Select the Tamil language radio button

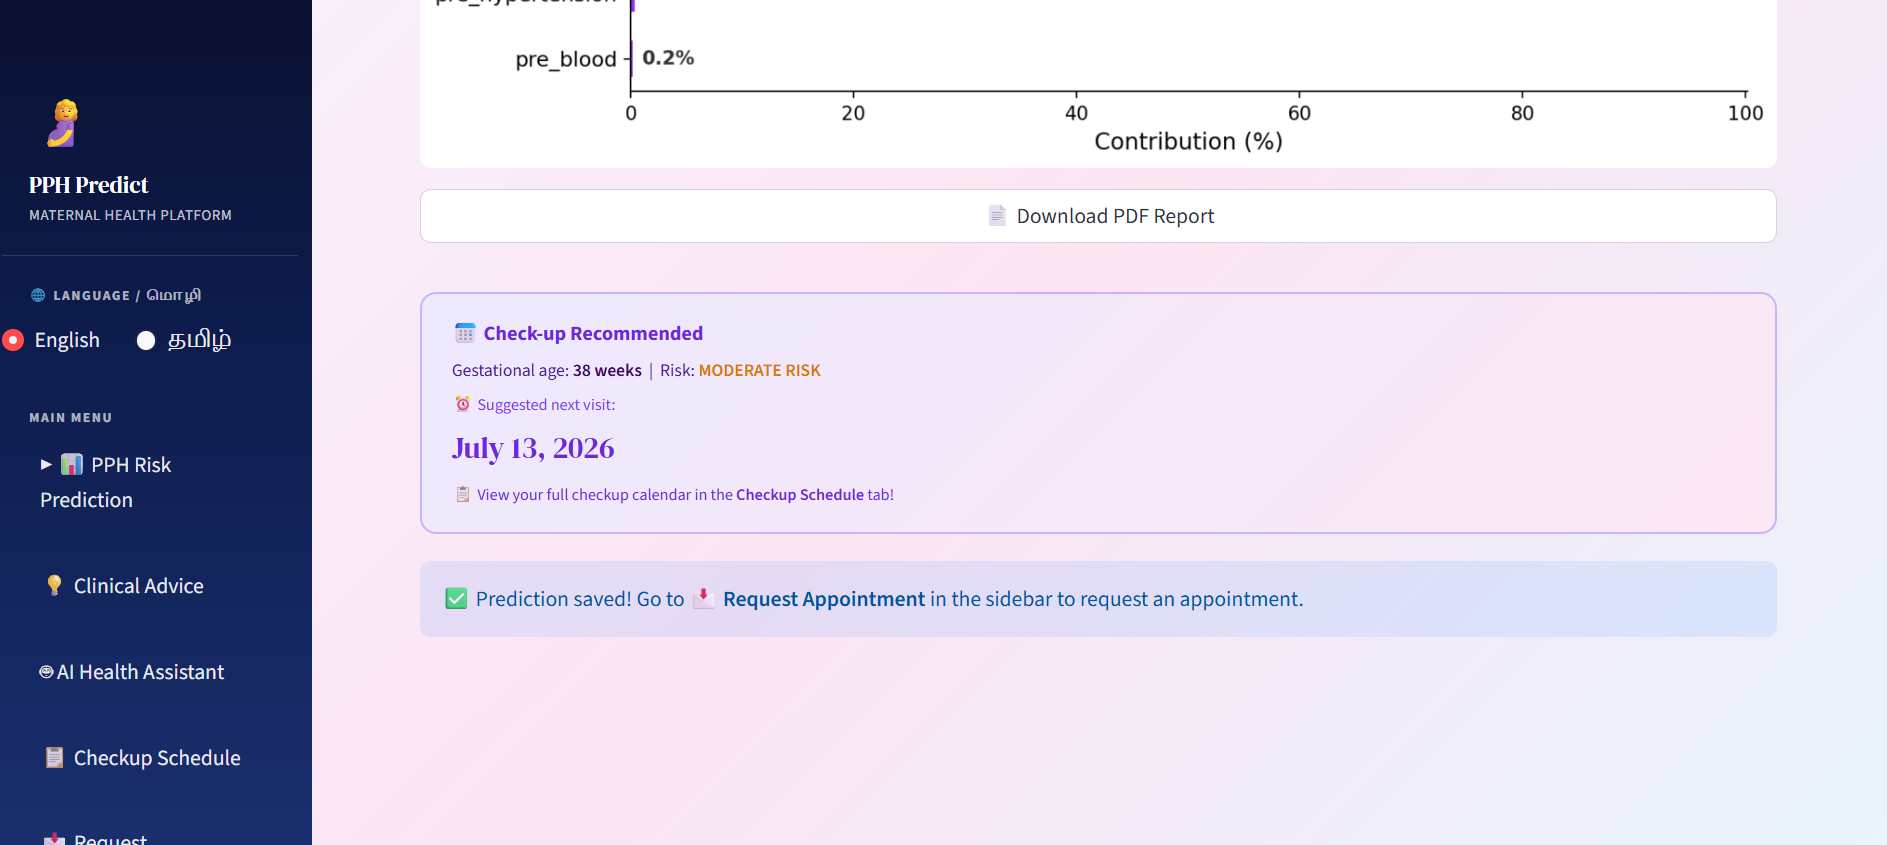146,340
